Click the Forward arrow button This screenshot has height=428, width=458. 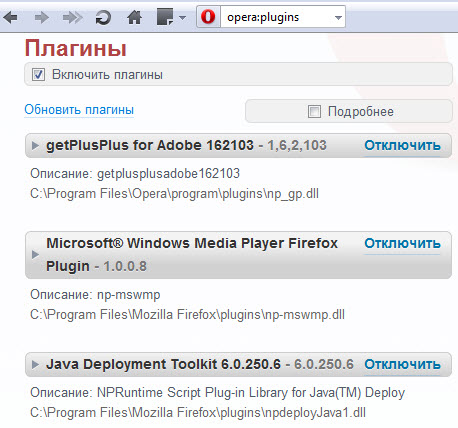[41, 17]
